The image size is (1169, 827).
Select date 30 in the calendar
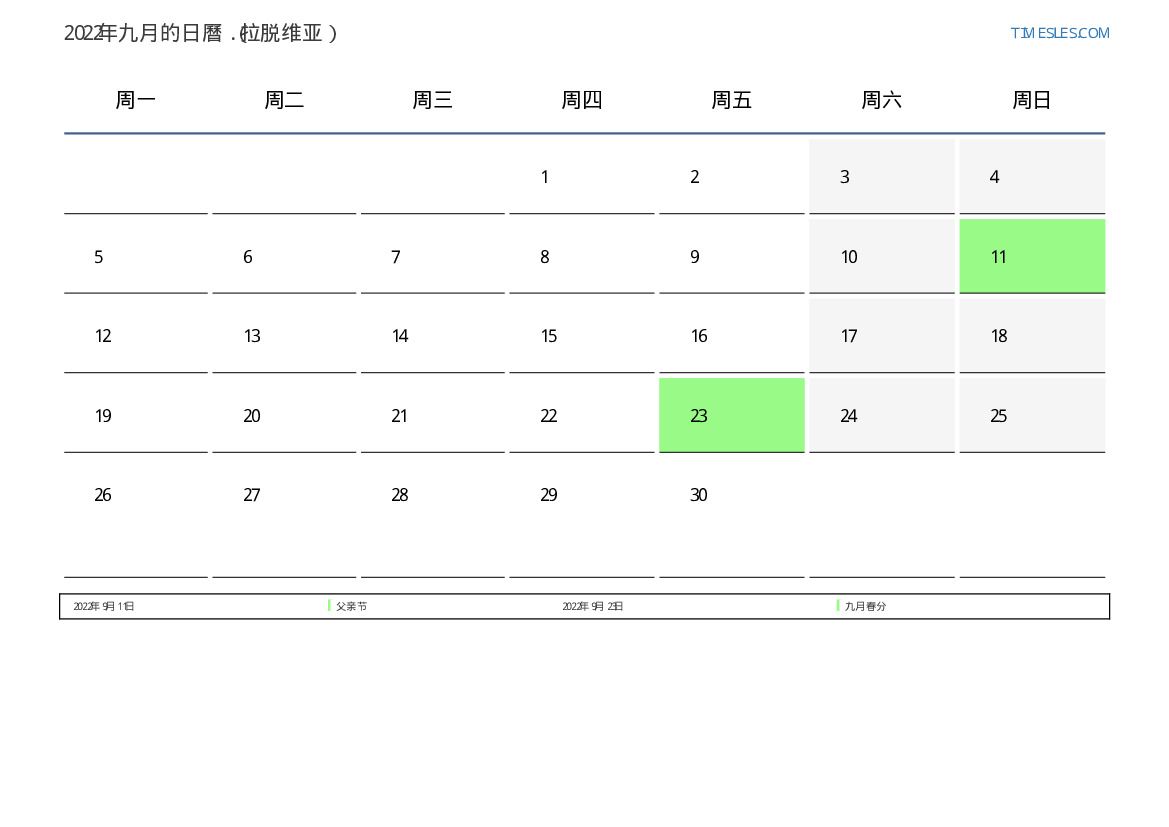(699, 495)
